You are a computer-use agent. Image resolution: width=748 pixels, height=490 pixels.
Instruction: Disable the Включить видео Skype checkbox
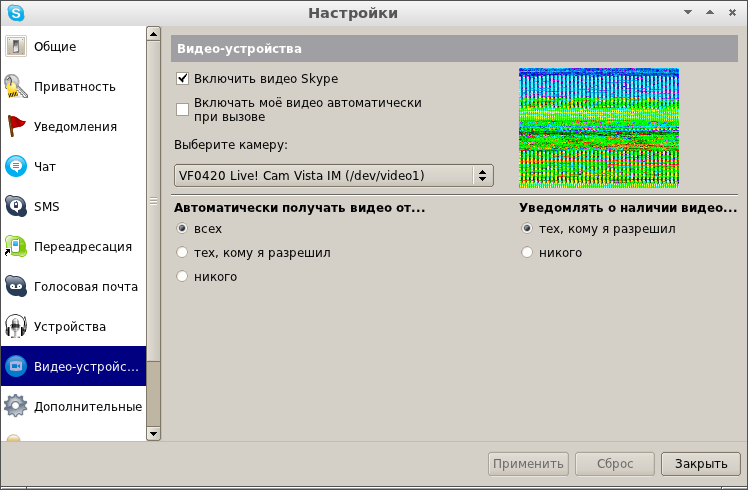tap(183, 79)
